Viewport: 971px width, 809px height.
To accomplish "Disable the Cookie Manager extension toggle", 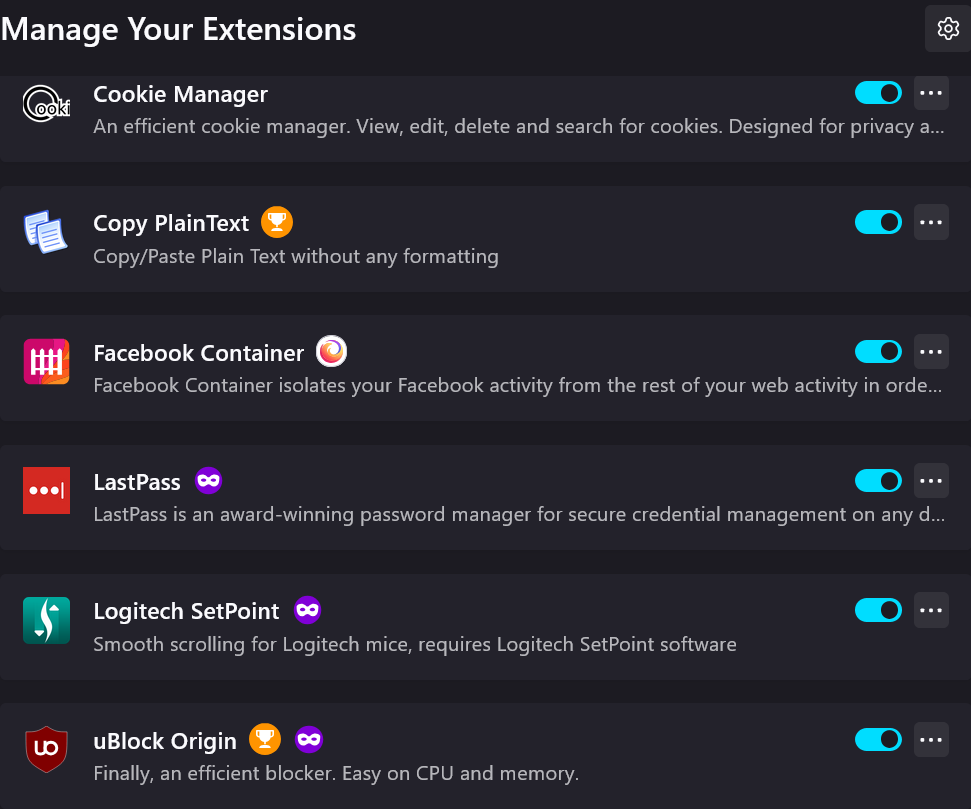I will coord(878,93).
